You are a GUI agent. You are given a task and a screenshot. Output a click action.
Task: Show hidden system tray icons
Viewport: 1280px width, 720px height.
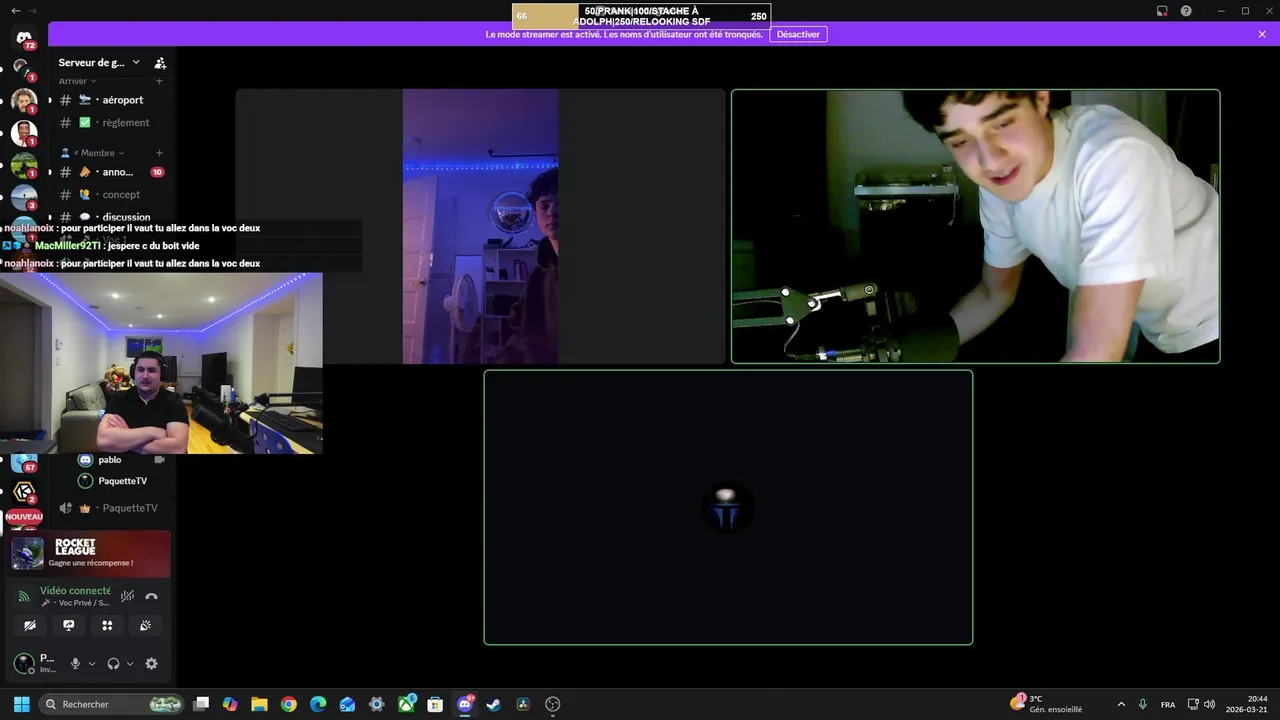coord(1121,704)
